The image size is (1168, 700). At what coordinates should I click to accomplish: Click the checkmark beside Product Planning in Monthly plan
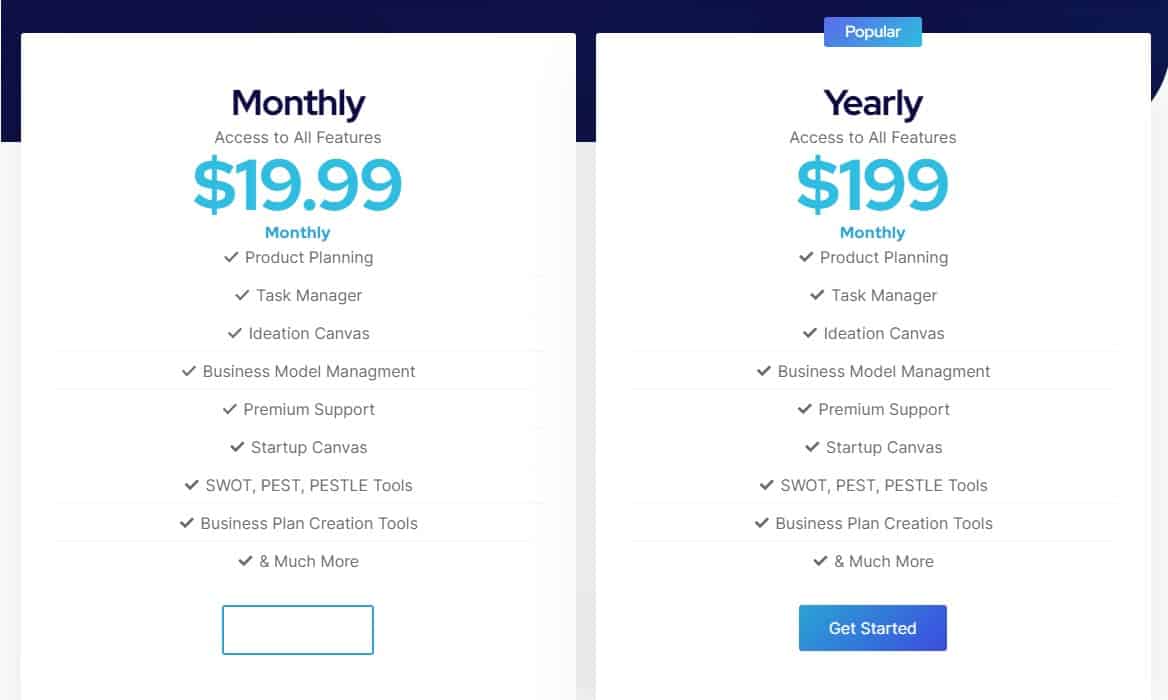[x=230, y=257]
